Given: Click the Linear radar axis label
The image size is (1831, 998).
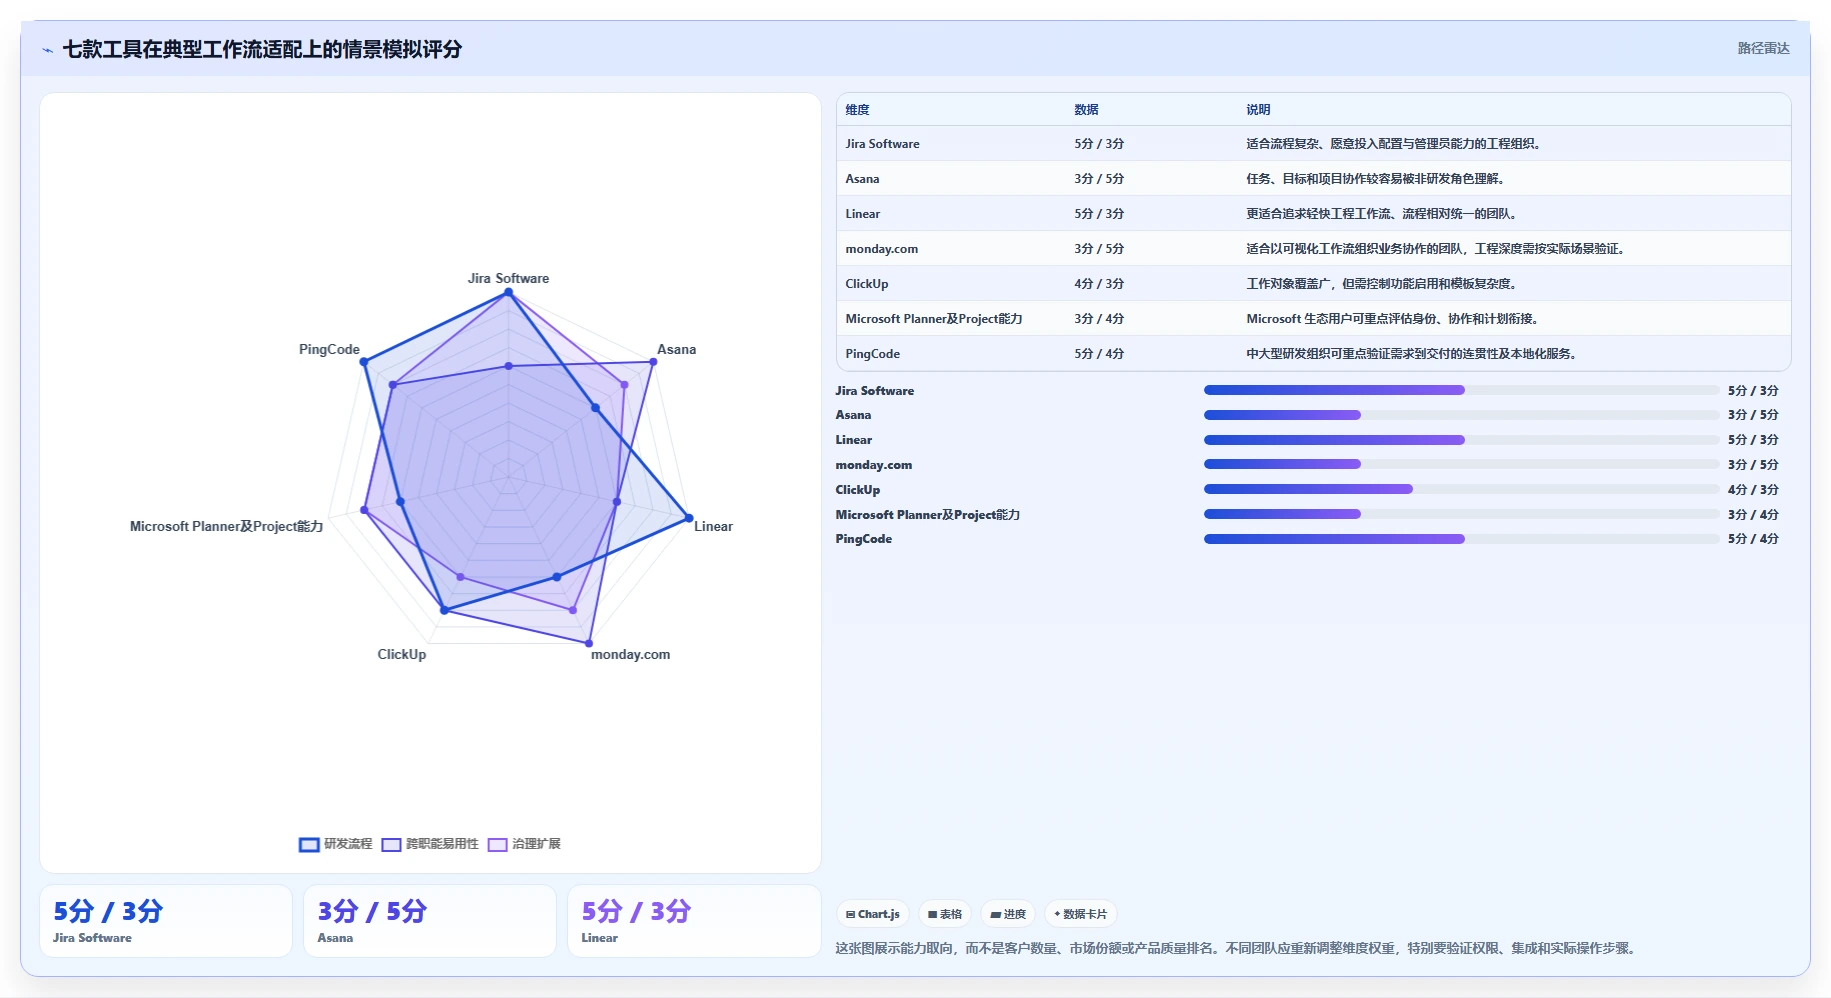Looking at the screenshot, I should (713, 526).
